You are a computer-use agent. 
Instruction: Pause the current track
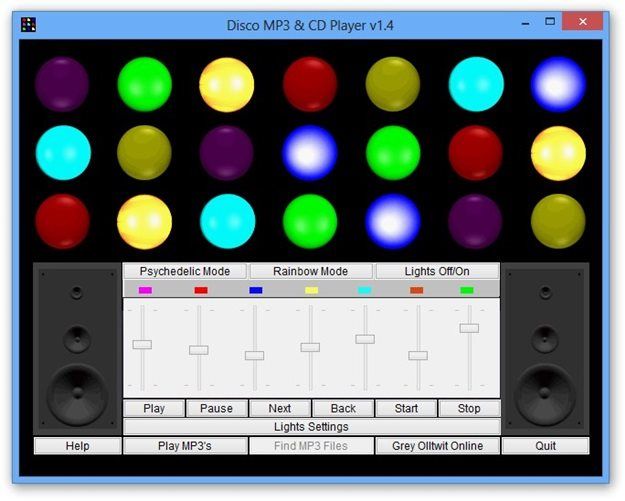click(216, 409)
